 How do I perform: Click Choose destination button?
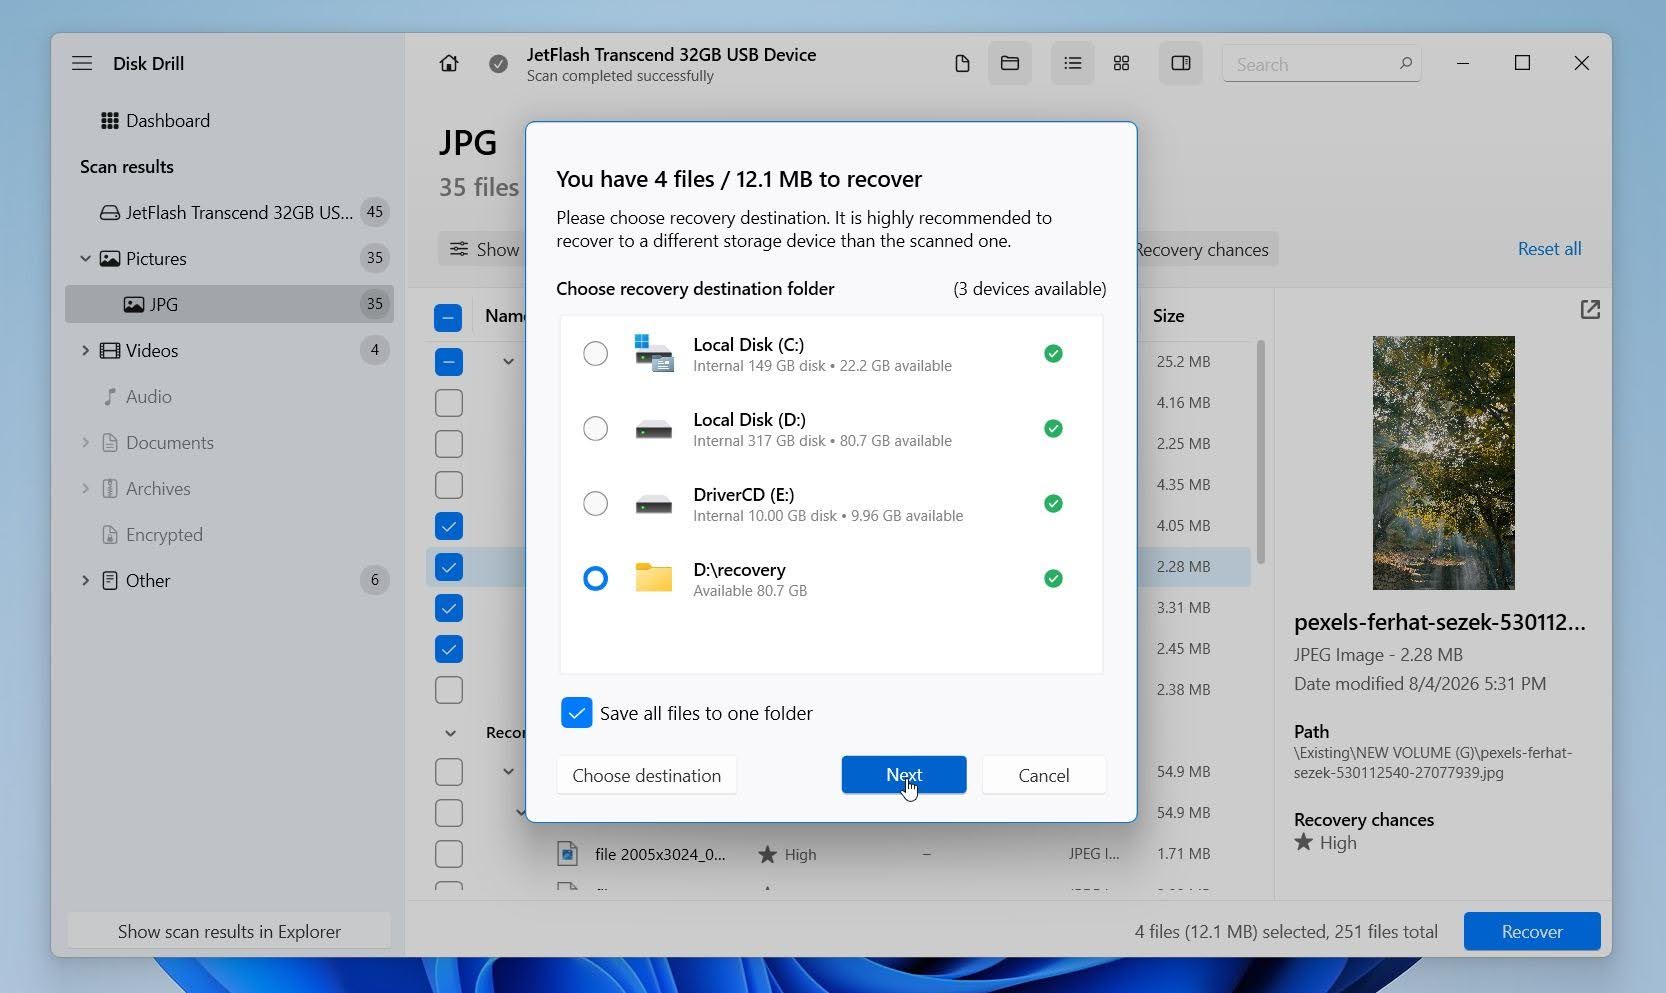[x=646, y=775]
